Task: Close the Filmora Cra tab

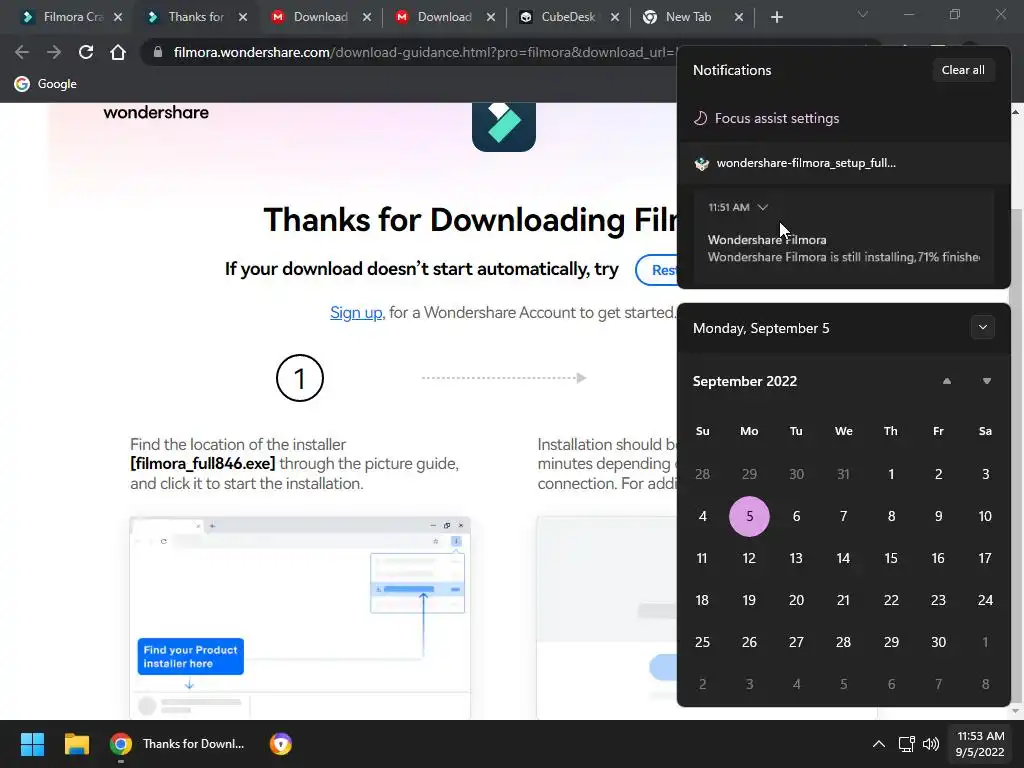Action: pyautogui.click(x=118, y=17)
